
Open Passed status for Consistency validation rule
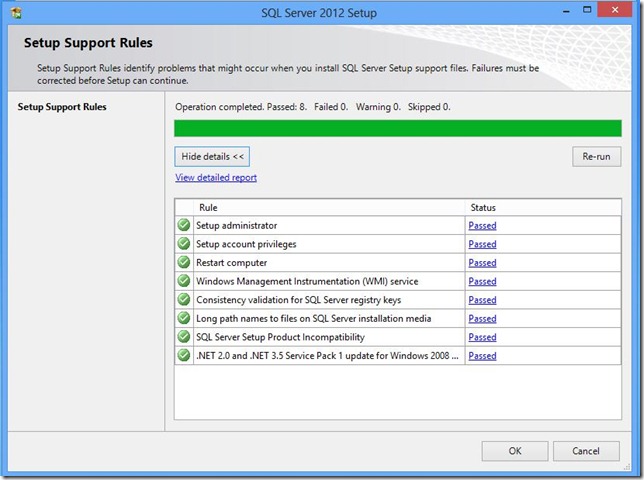[x=482, y=300]
